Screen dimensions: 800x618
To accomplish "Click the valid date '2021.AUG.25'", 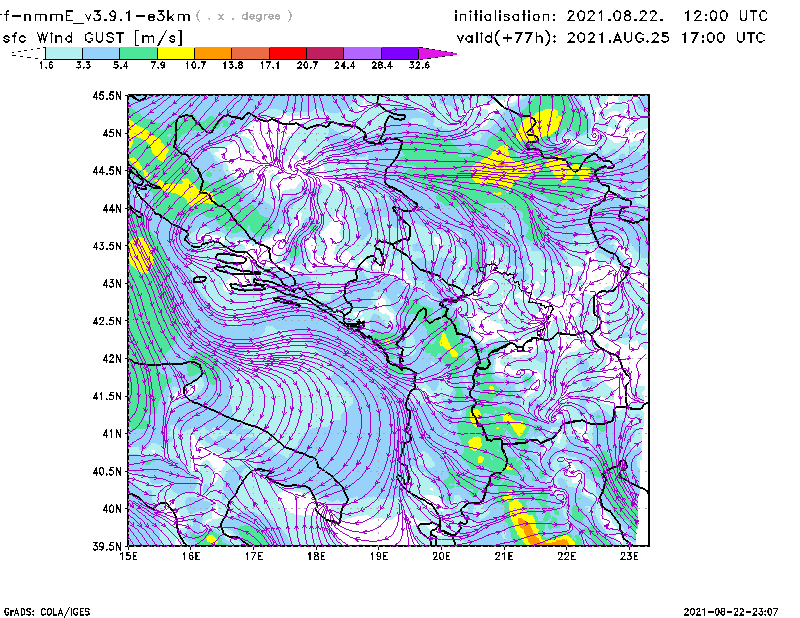I will tap(618, 38).
